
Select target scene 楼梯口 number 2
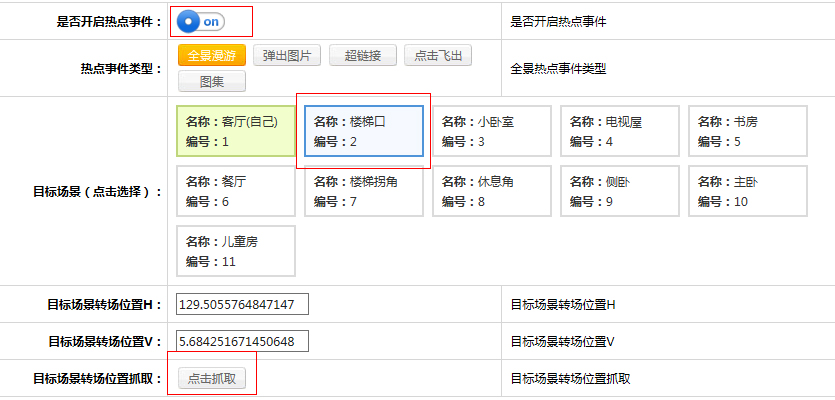pyautogui.click(x=364, y=131)
